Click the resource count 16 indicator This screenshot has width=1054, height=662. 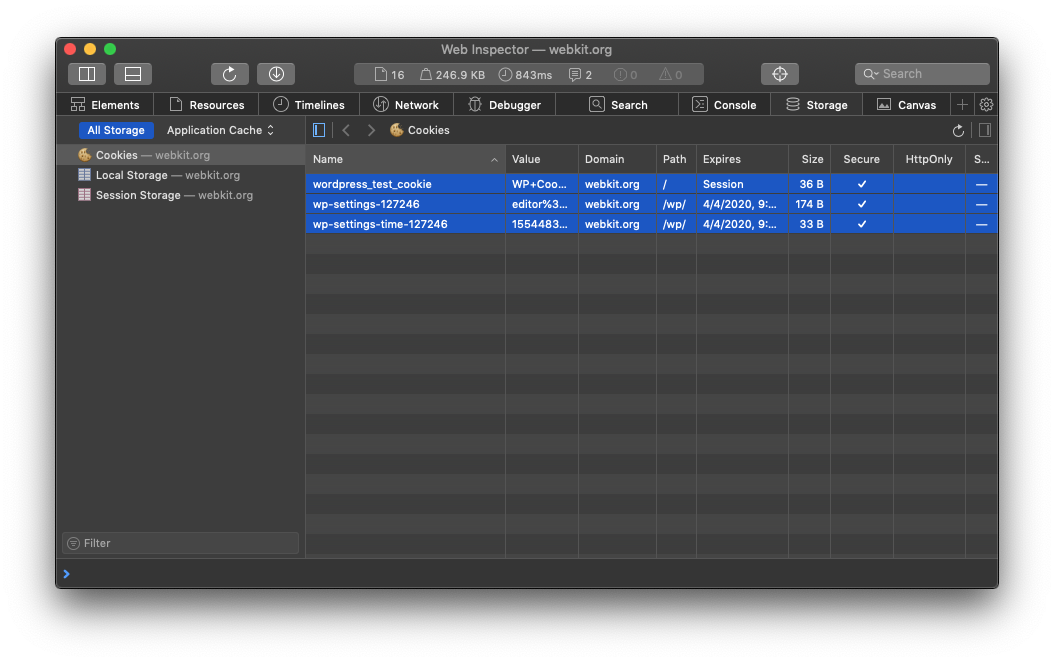point(390,75)
